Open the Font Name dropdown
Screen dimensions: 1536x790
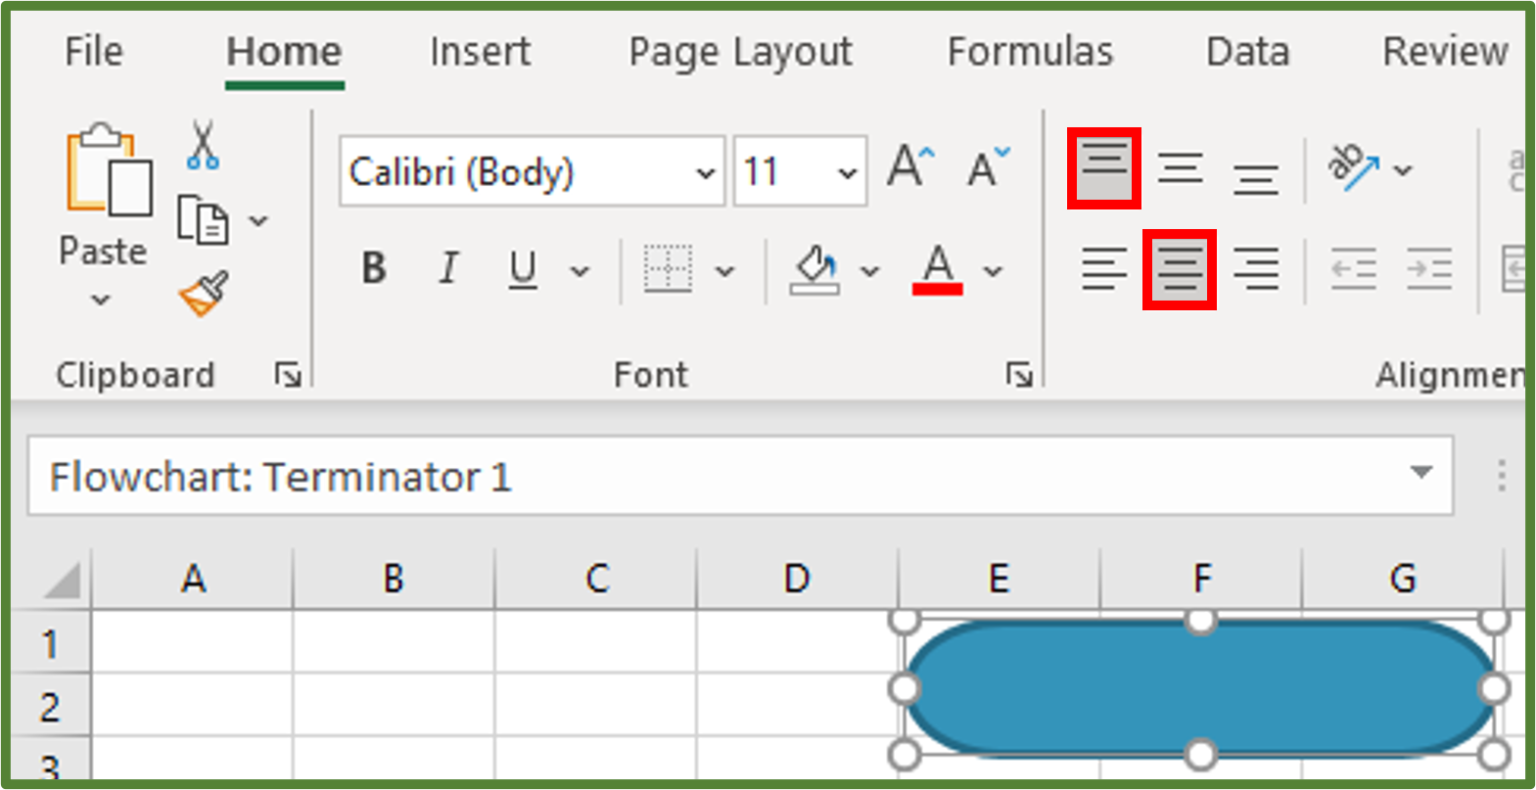pyautogui.click(x=705, y=171)
